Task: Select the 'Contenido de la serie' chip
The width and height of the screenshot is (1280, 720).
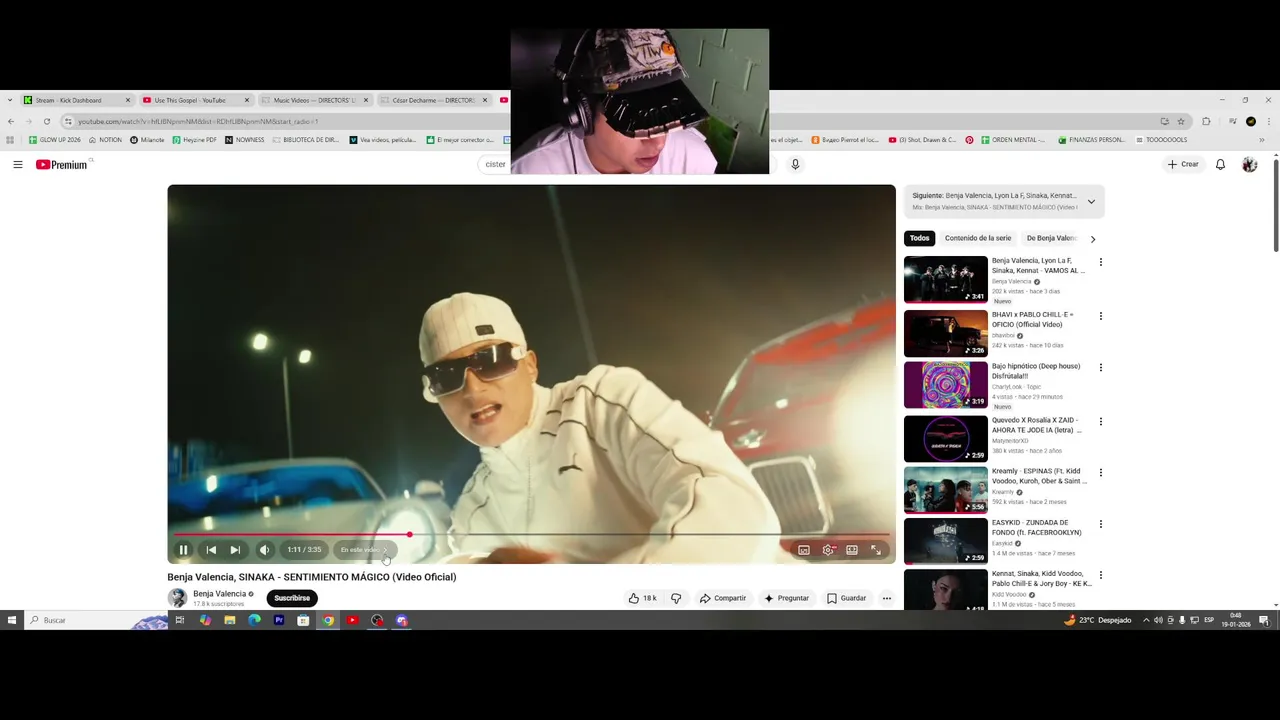Action: 978,238
